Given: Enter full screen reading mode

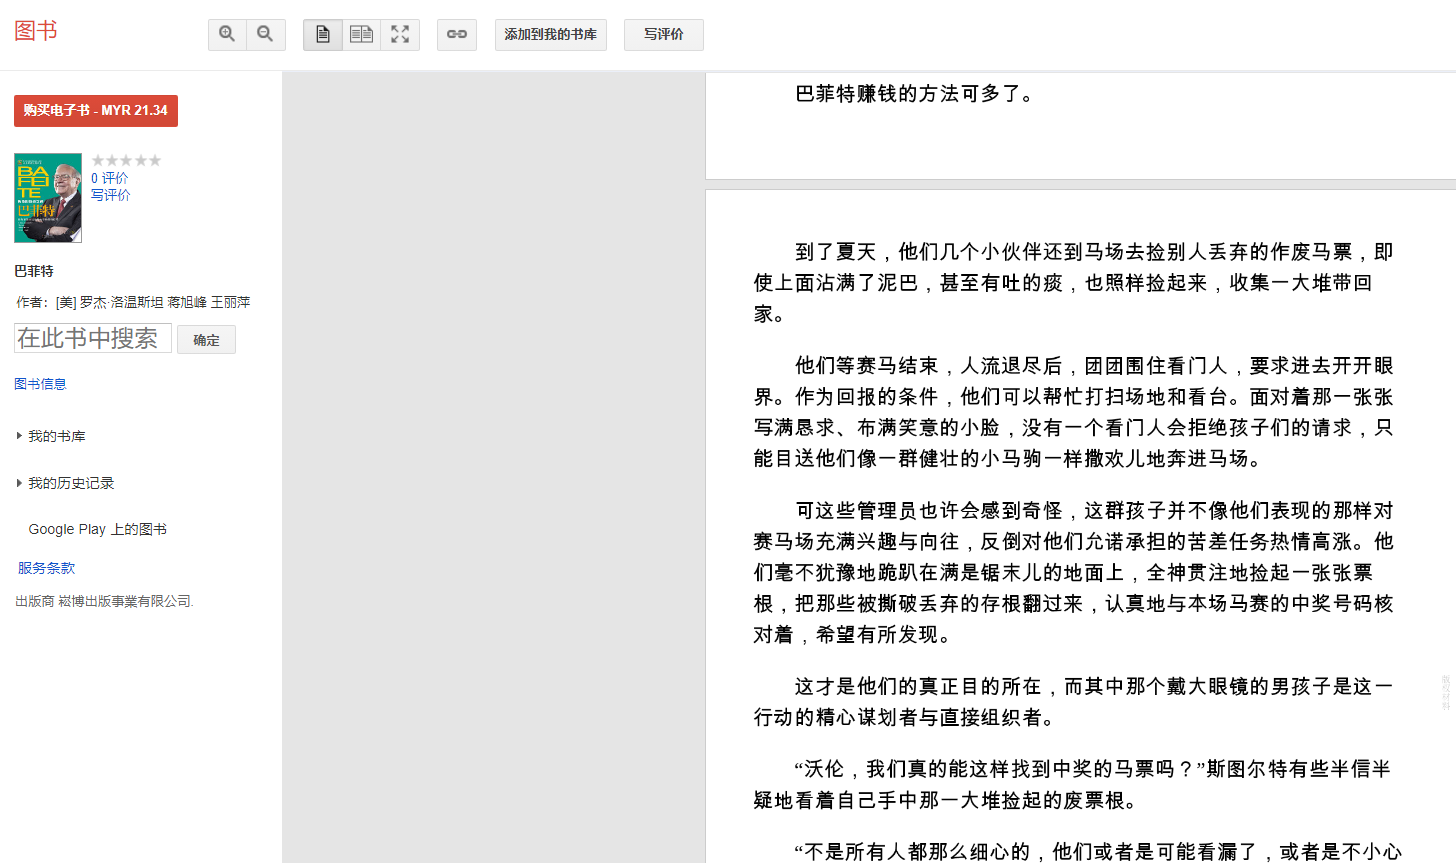Looking at the screenshot, I should [400, 34].
